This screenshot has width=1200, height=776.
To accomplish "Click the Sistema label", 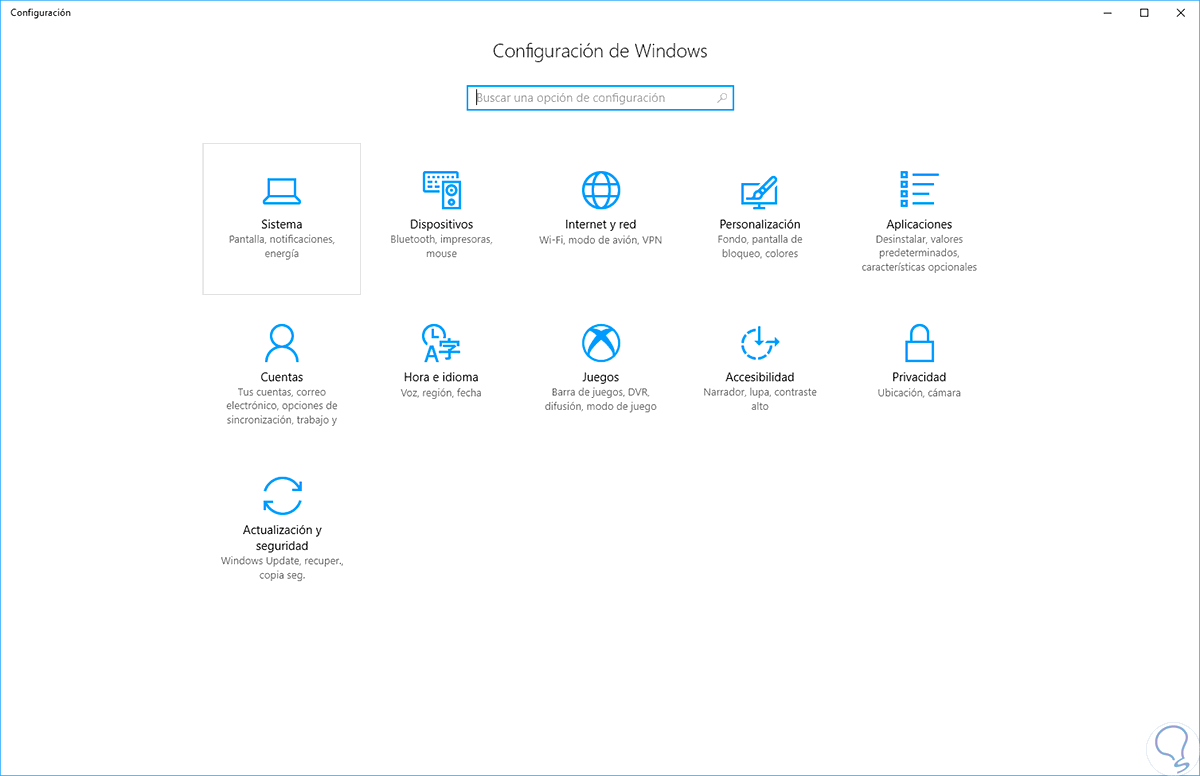I will click(281, 224).
